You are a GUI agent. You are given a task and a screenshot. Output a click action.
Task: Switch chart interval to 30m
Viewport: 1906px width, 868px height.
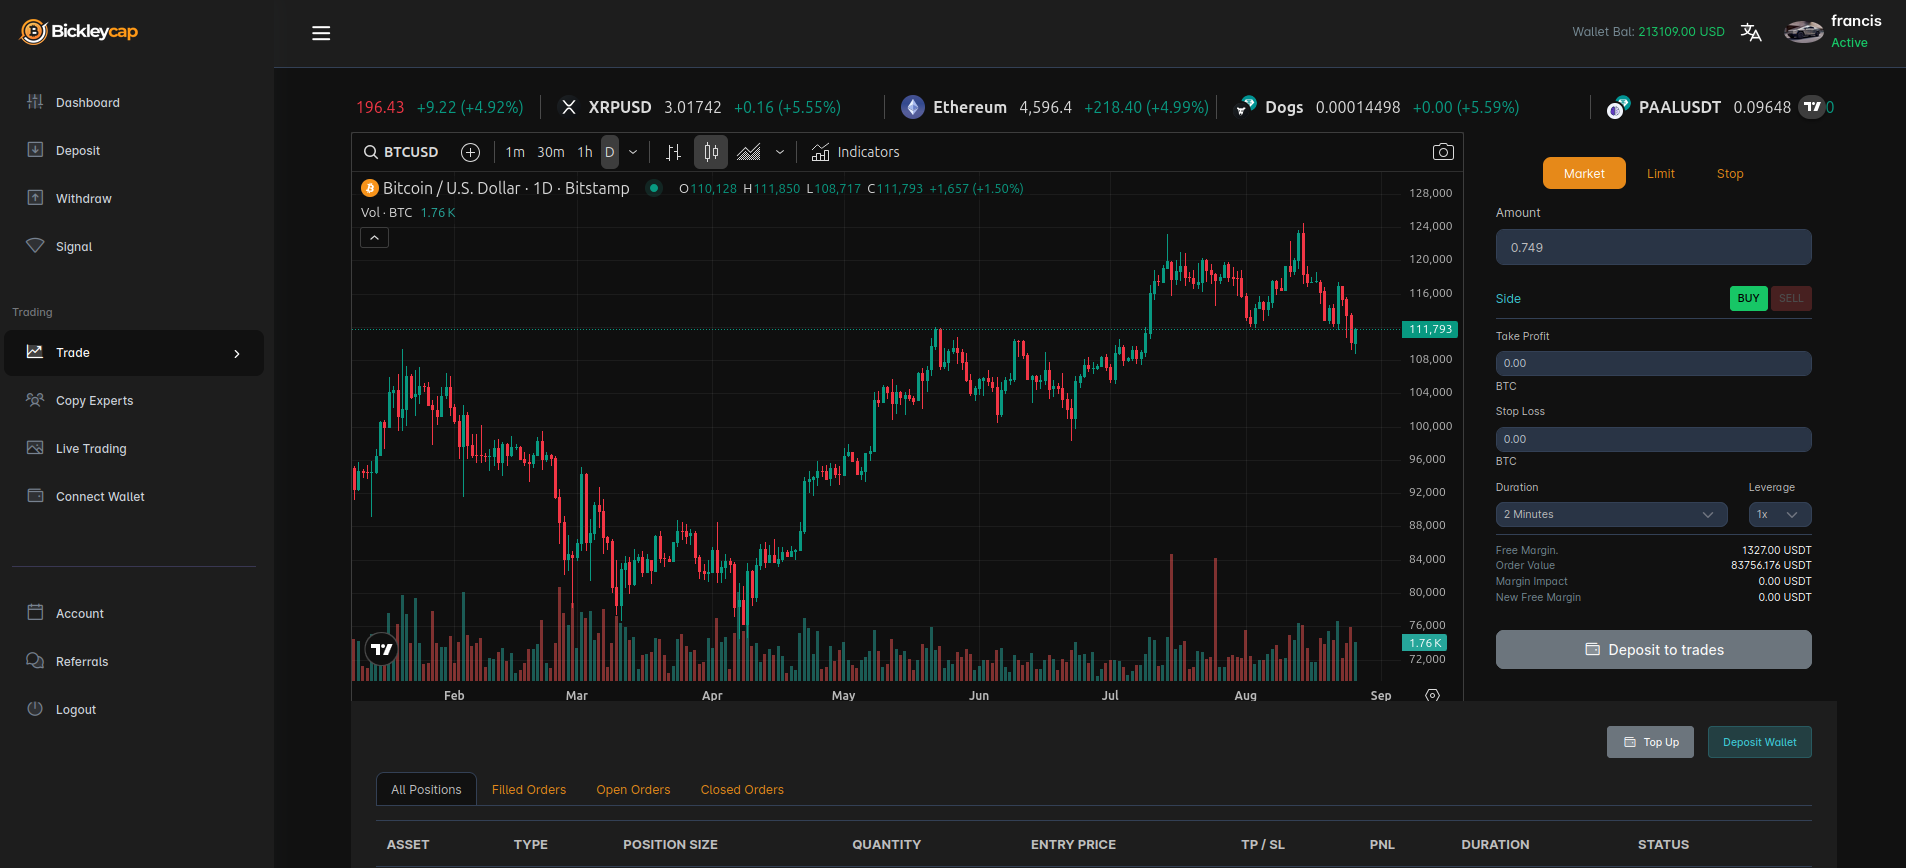pos(550,152)
